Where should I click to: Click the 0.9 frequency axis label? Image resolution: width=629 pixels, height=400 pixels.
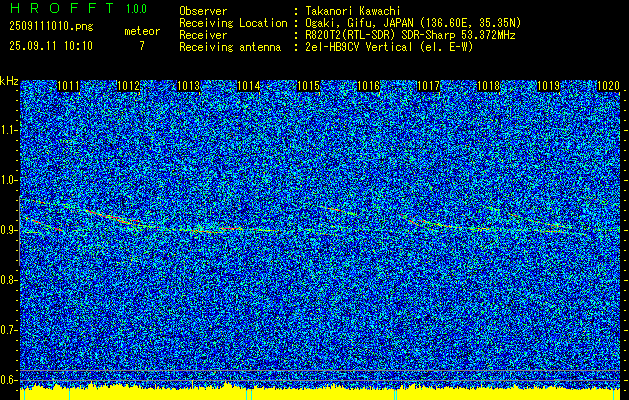(x=8, y=230)
